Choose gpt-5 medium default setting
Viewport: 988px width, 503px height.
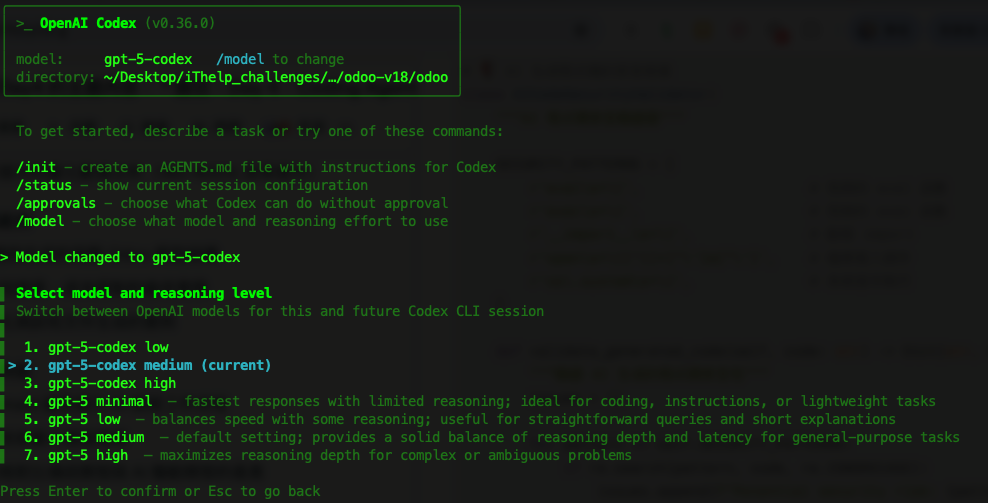(x=491, y=437)
